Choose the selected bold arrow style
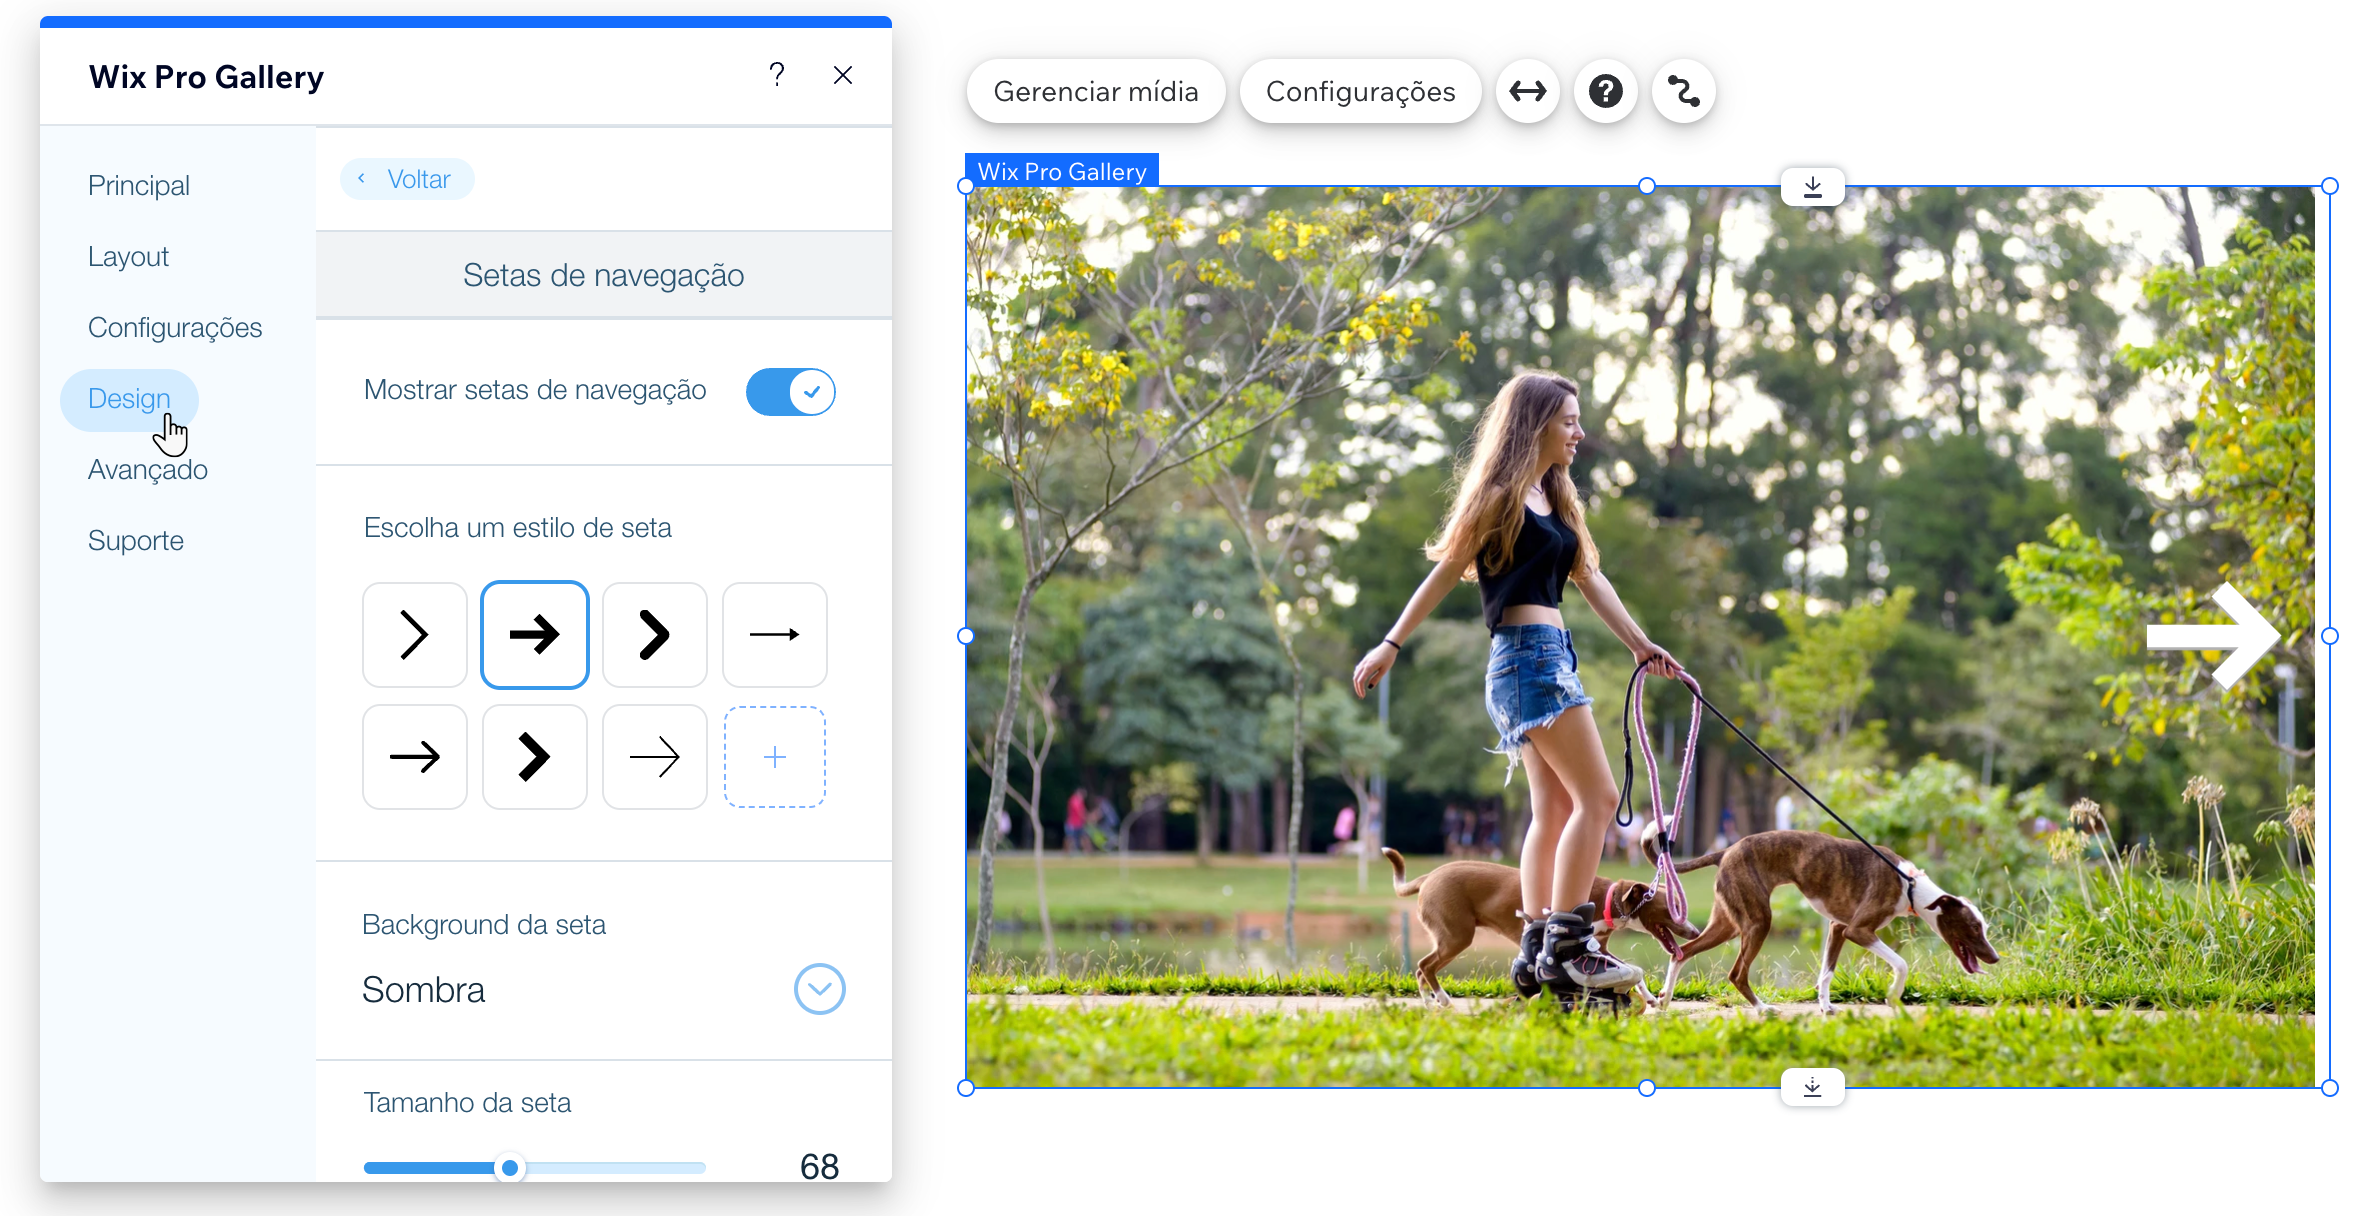The image size is (2368, 1216). coord(535,635)
